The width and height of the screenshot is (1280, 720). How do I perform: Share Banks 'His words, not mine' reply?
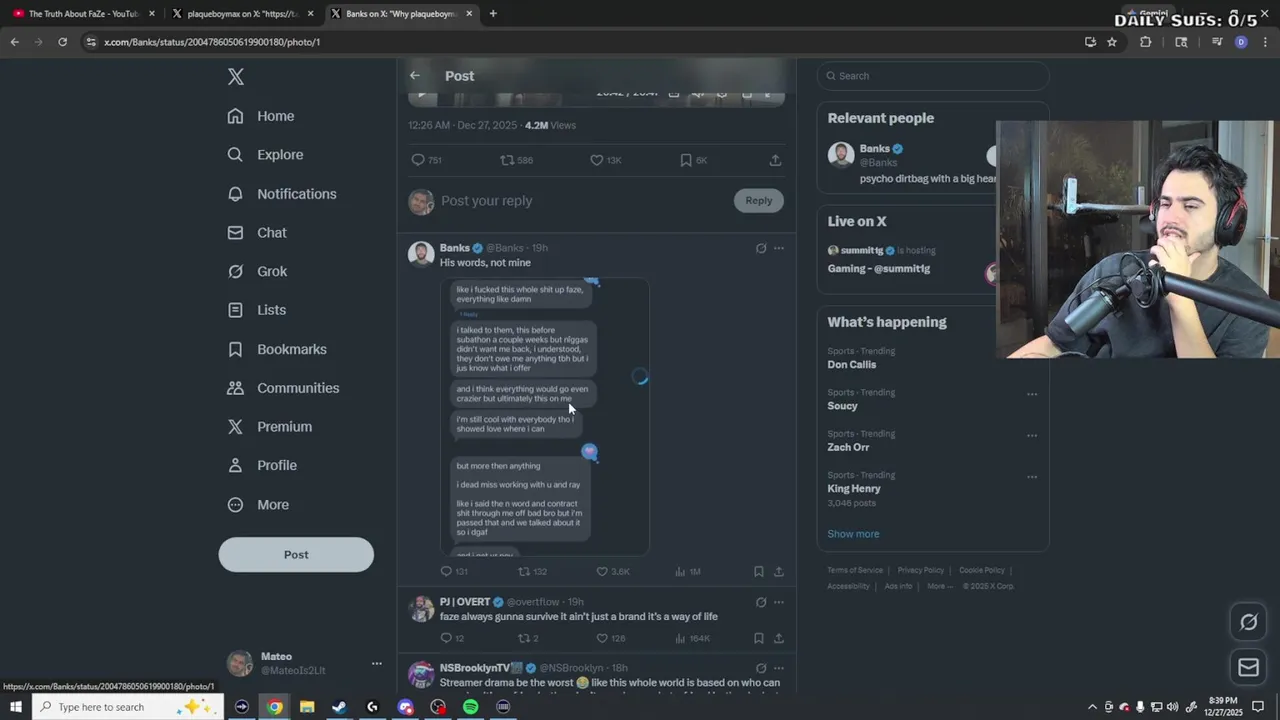(x=779, y=572)
